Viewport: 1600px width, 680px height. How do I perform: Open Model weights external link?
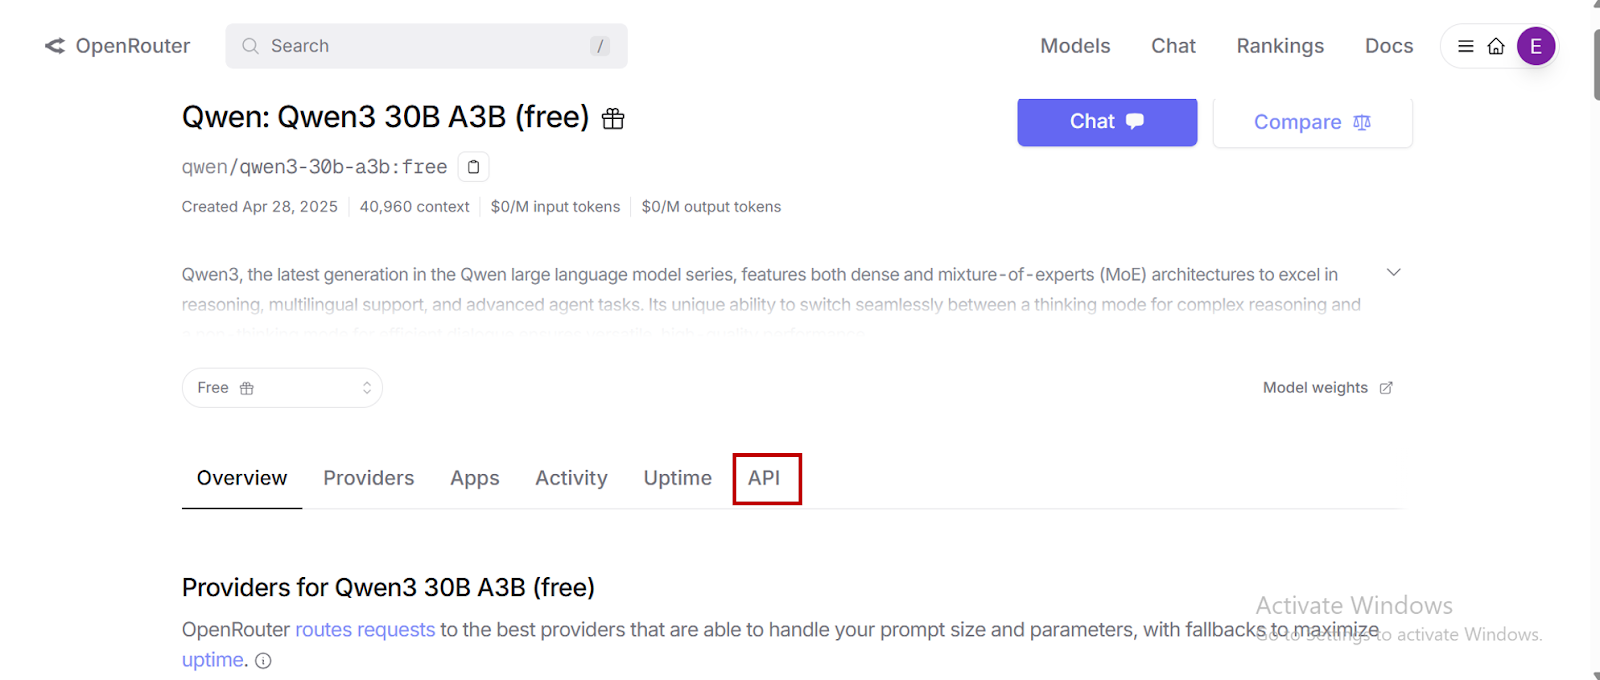coord(1328,388)
